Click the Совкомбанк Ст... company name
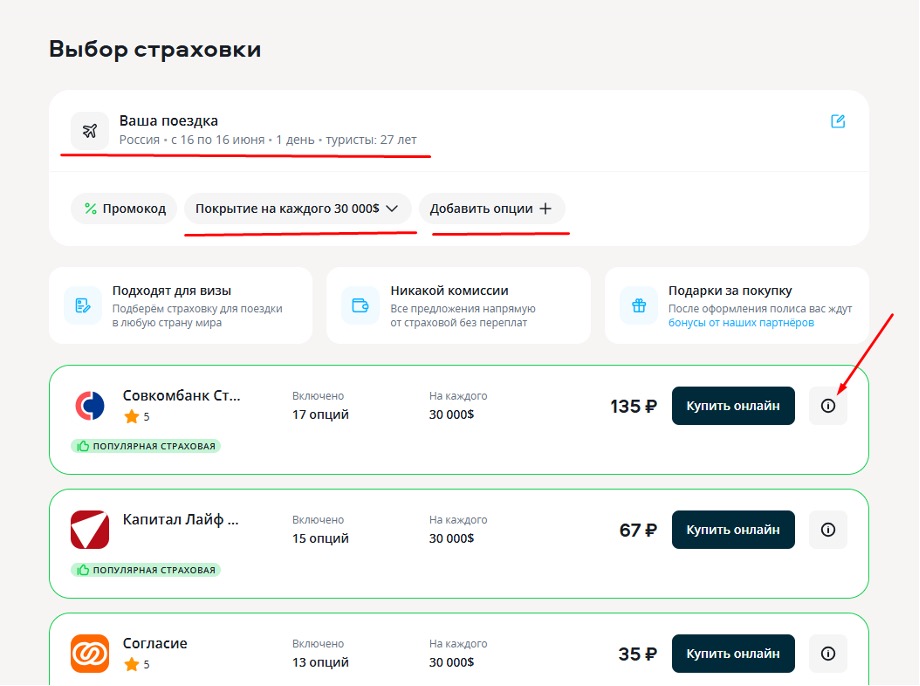Screen dimensions: 920x686 181,396
